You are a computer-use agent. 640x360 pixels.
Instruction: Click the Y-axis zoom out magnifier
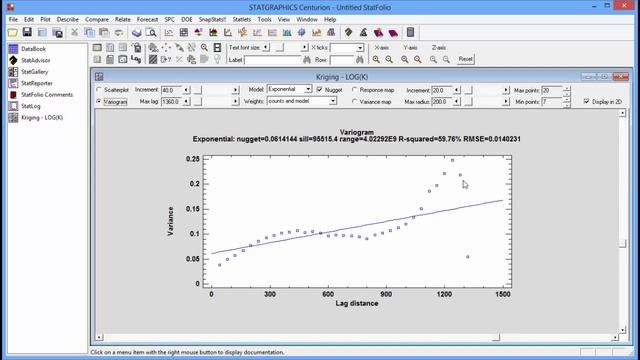coord(418,60)
